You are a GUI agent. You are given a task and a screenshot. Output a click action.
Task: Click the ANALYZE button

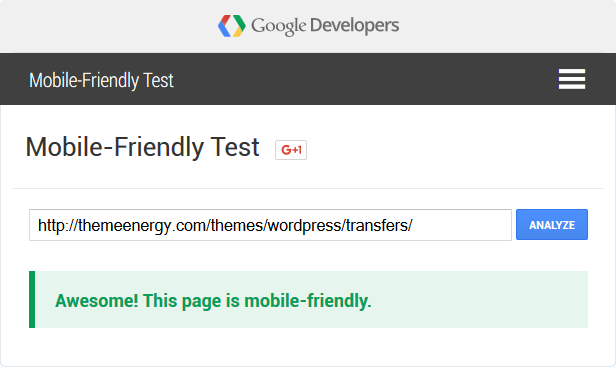coord(552,225)
